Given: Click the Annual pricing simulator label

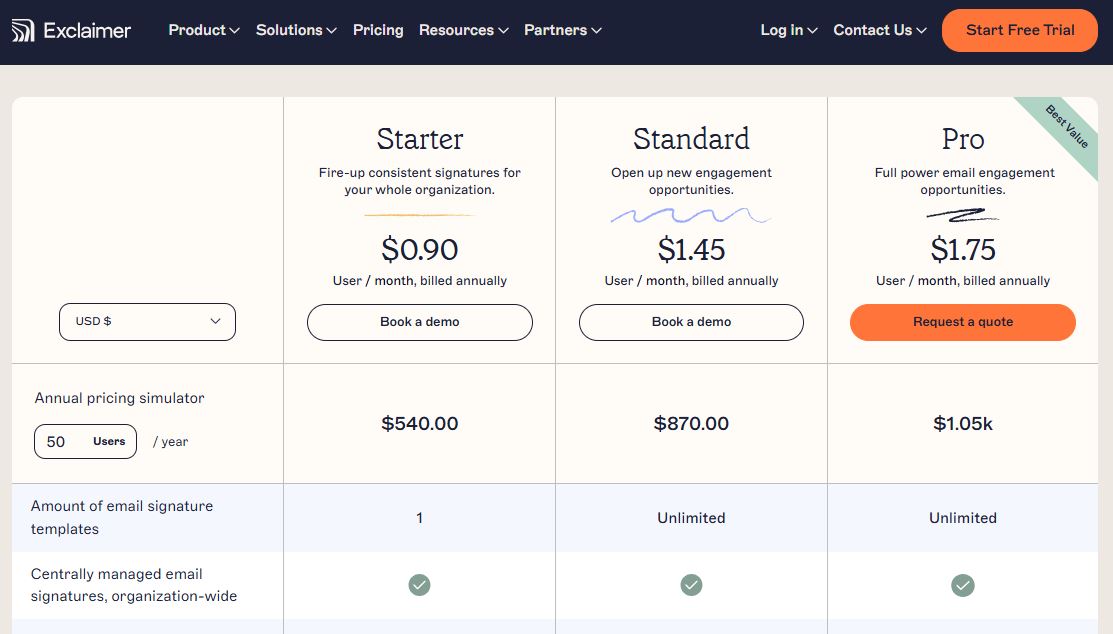Looking at the screenshot, I should (x=119, y=398).
